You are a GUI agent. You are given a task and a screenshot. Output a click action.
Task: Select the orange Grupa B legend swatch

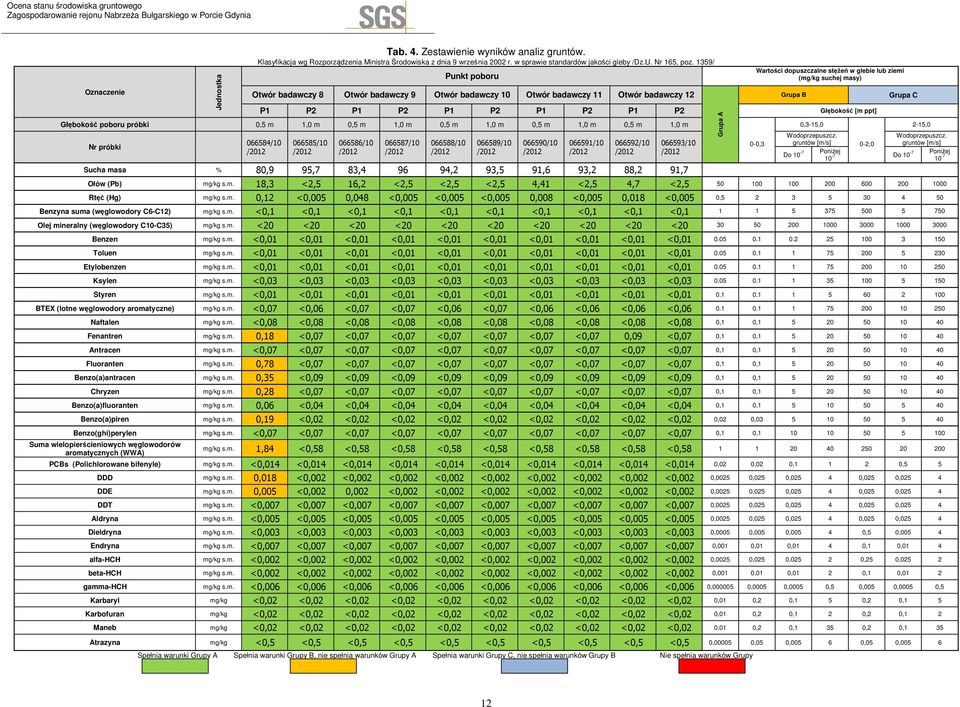click(x=323, y=666)
